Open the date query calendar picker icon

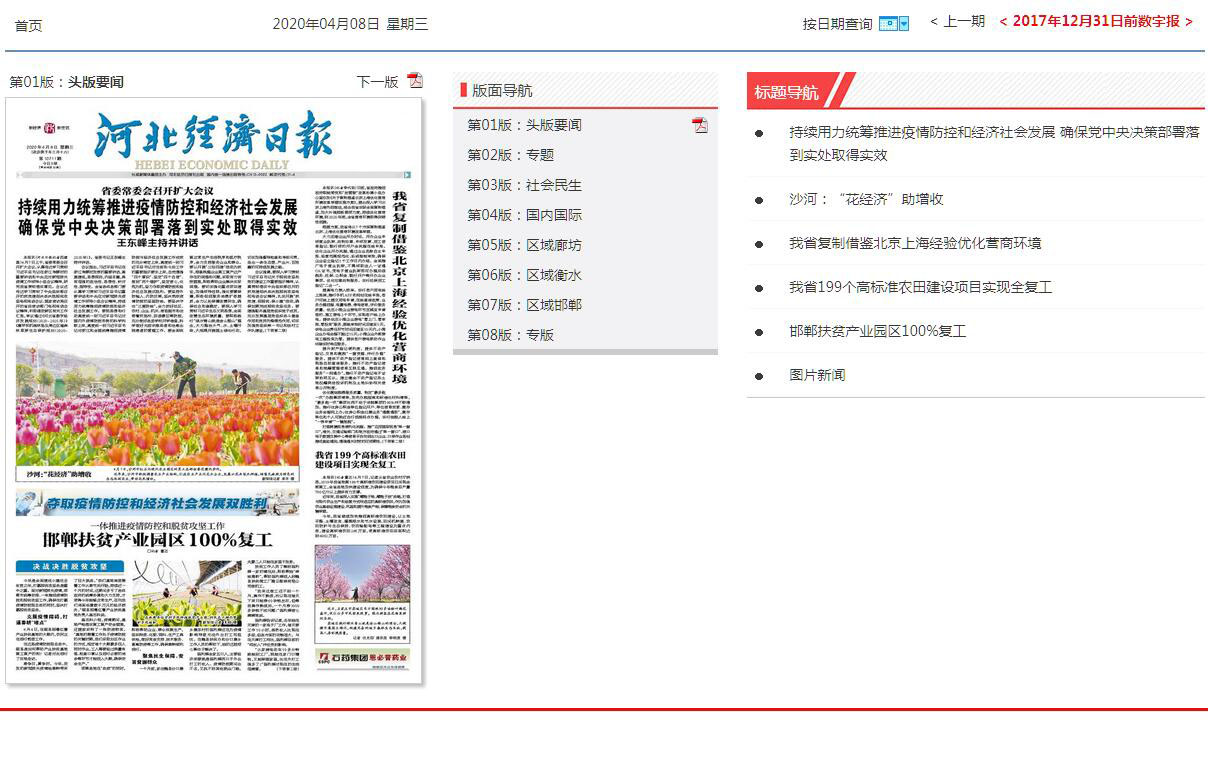893,23
